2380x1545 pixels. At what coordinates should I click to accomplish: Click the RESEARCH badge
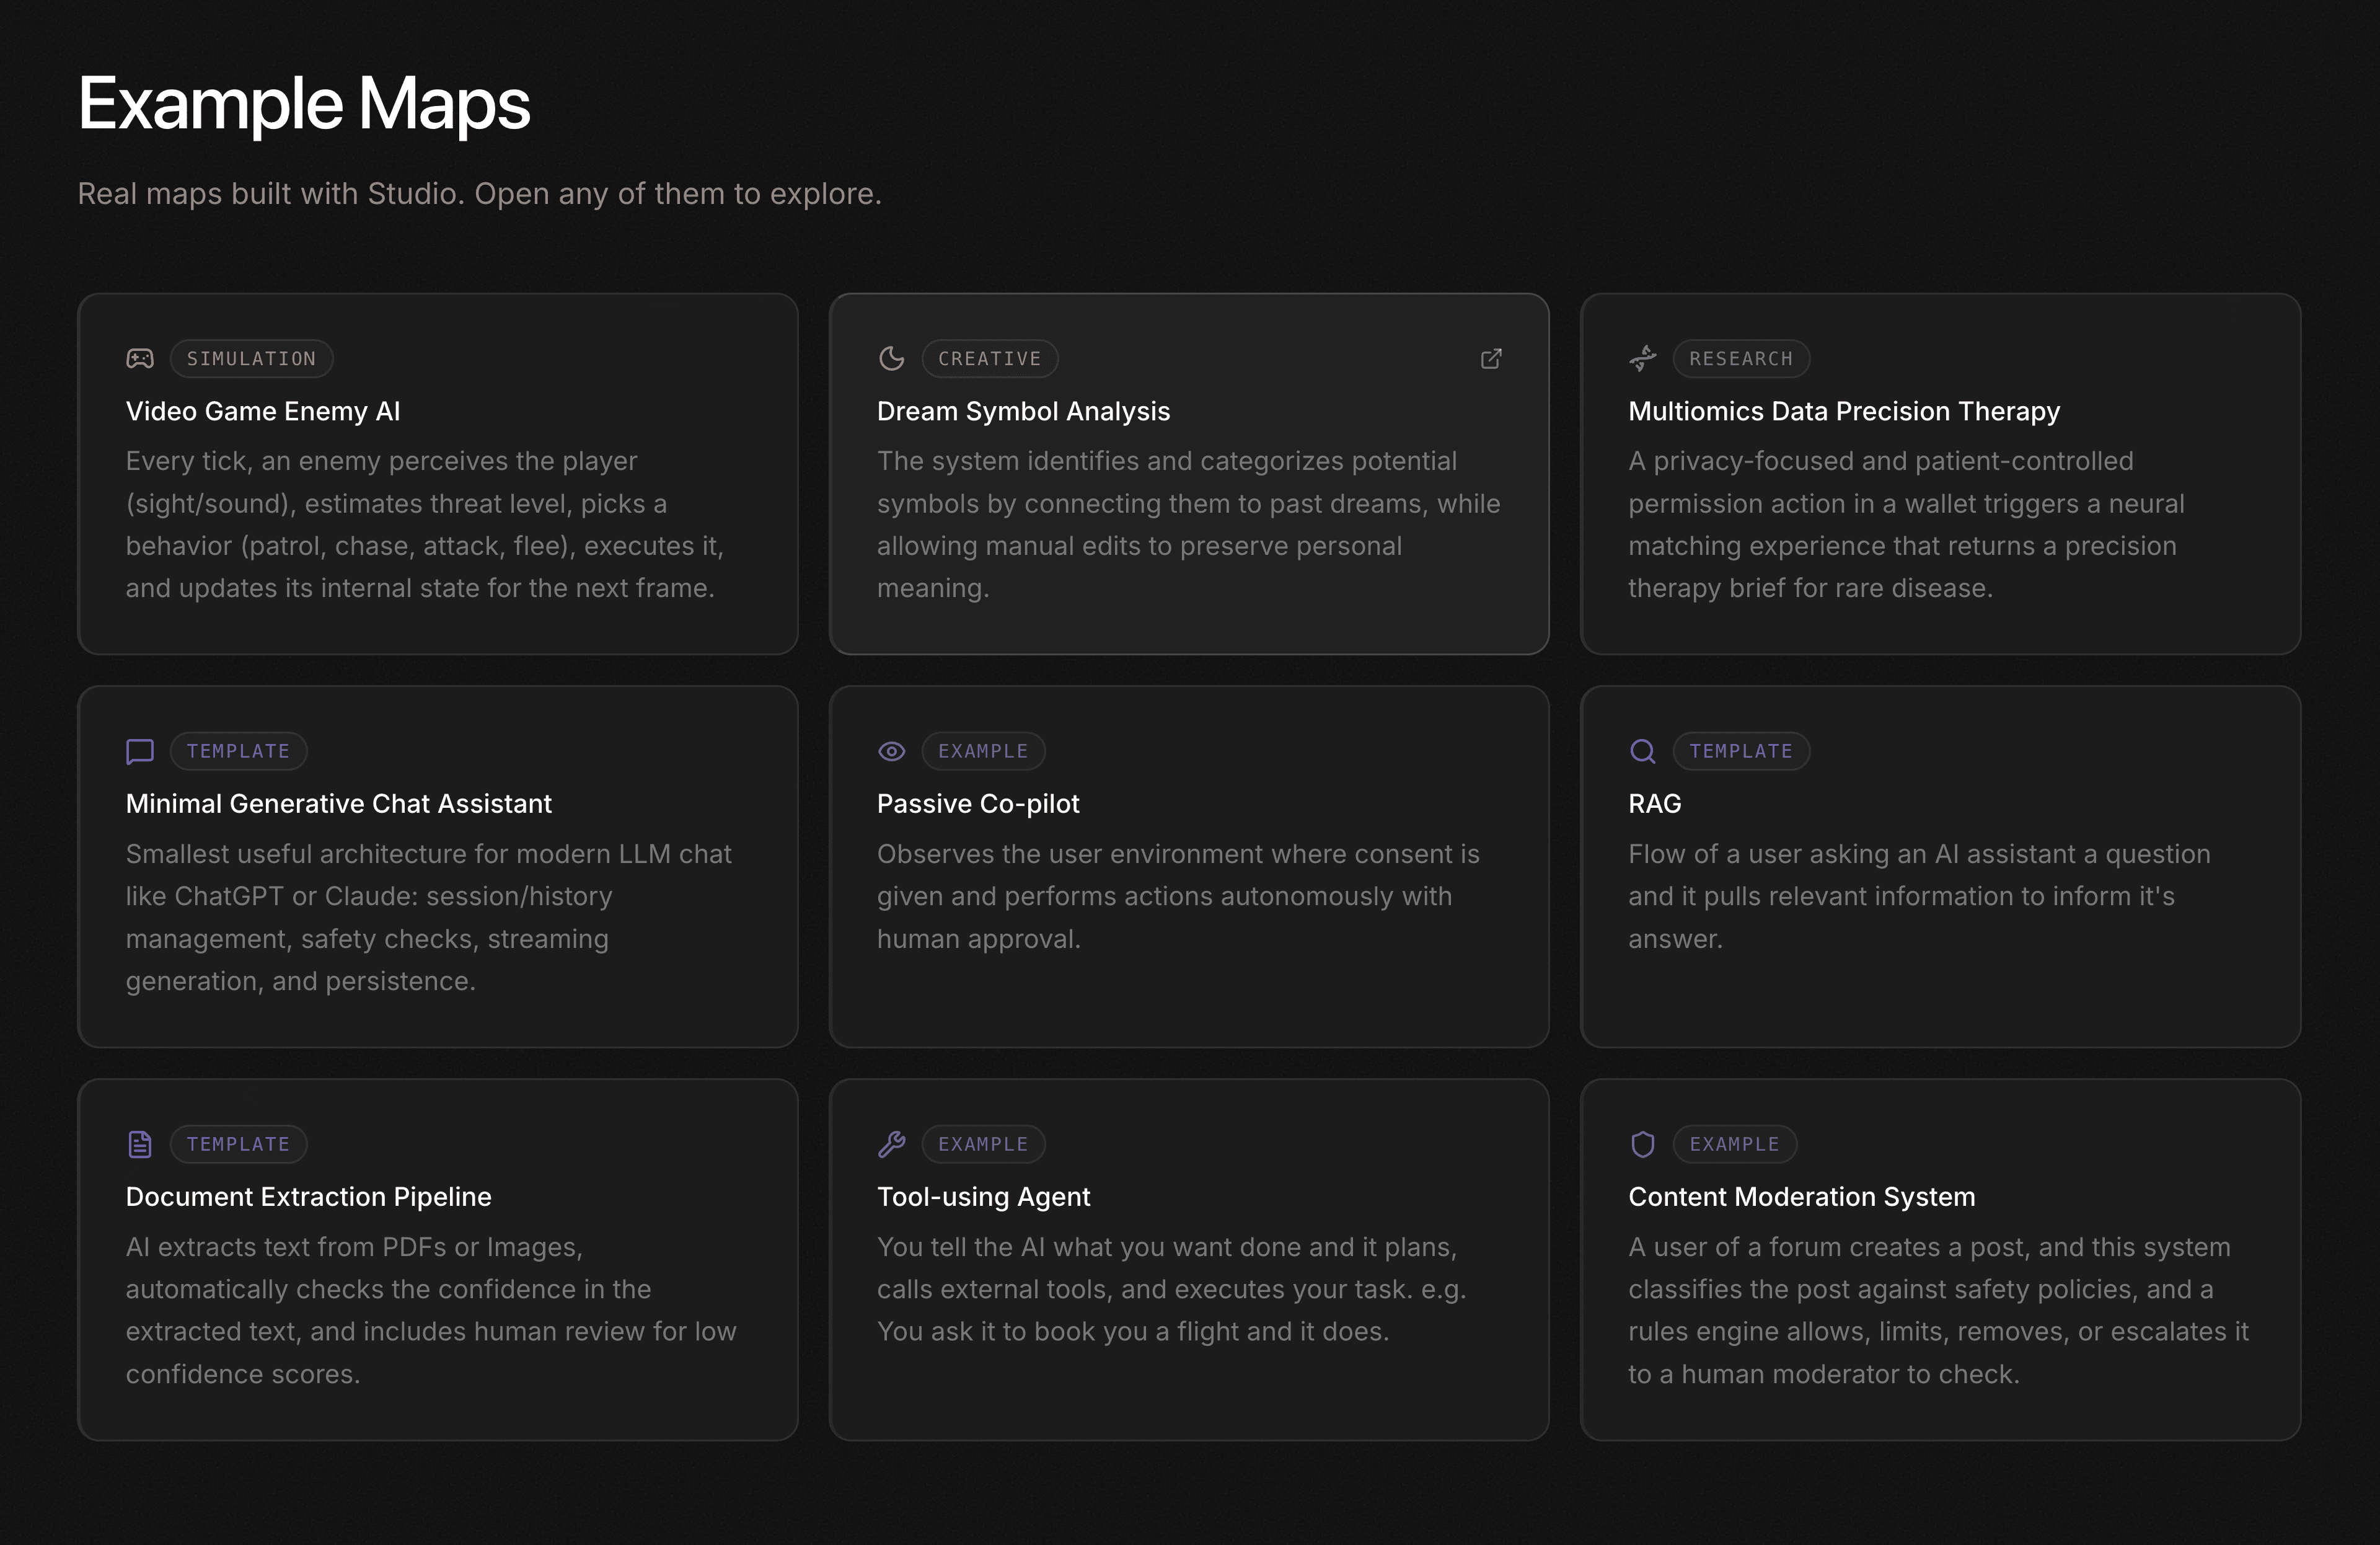tap(1741, 359)
